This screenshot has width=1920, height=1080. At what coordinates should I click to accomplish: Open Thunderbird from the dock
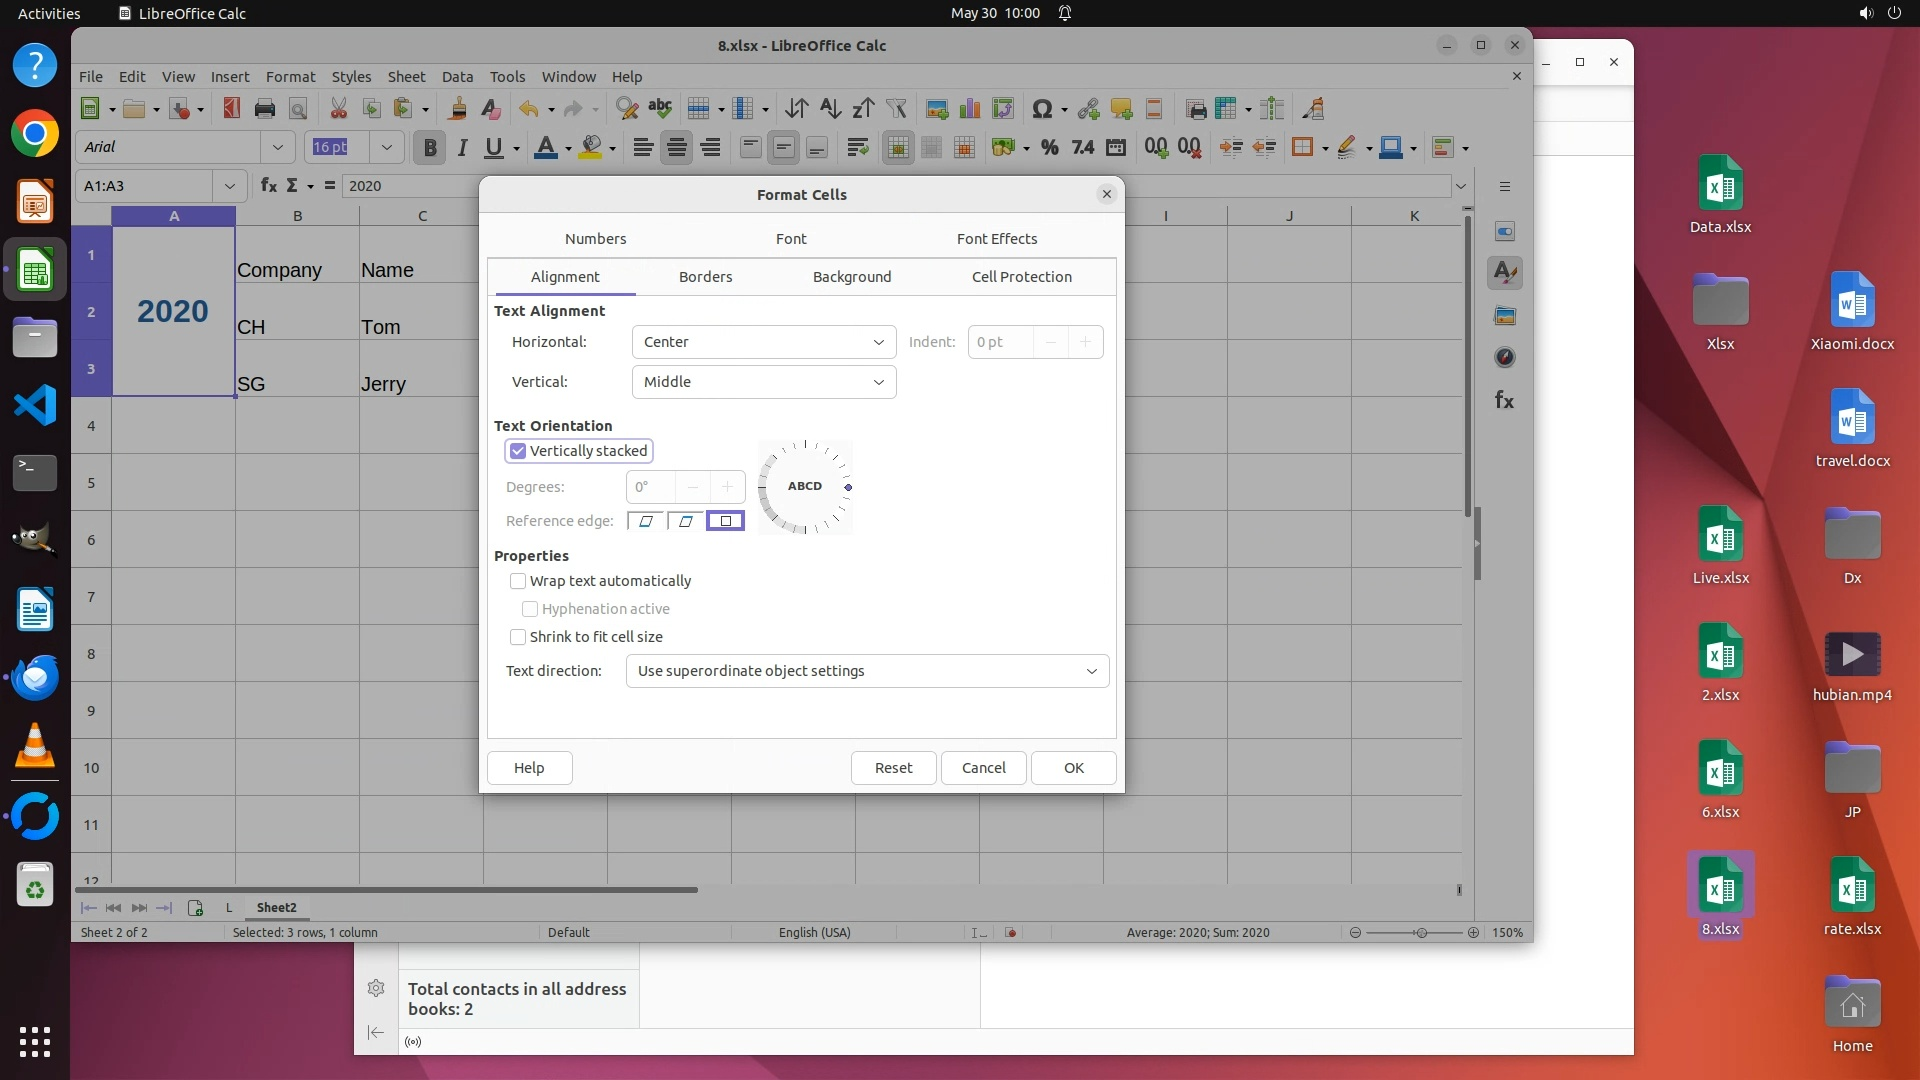pyautogui.click(x=35, y=678)
